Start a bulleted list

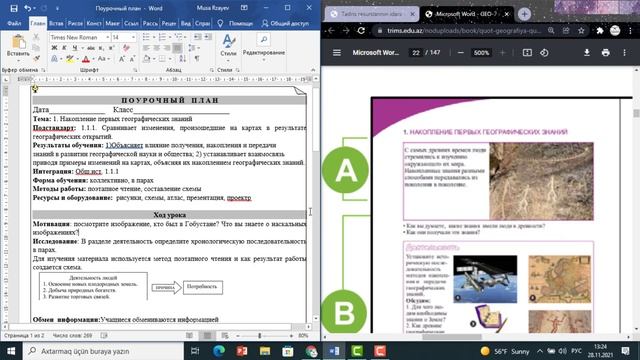(147, 37)
